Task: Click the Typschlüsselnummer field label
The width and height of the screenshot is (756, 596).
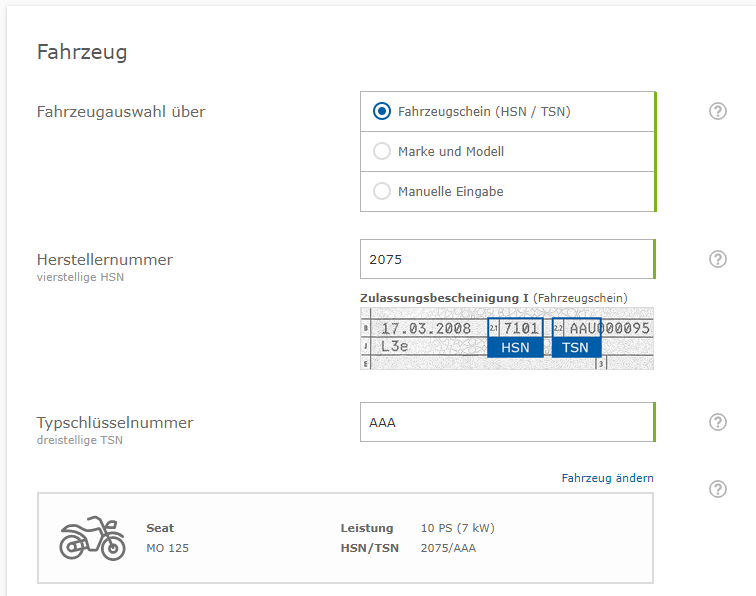Action: (115, 423)
